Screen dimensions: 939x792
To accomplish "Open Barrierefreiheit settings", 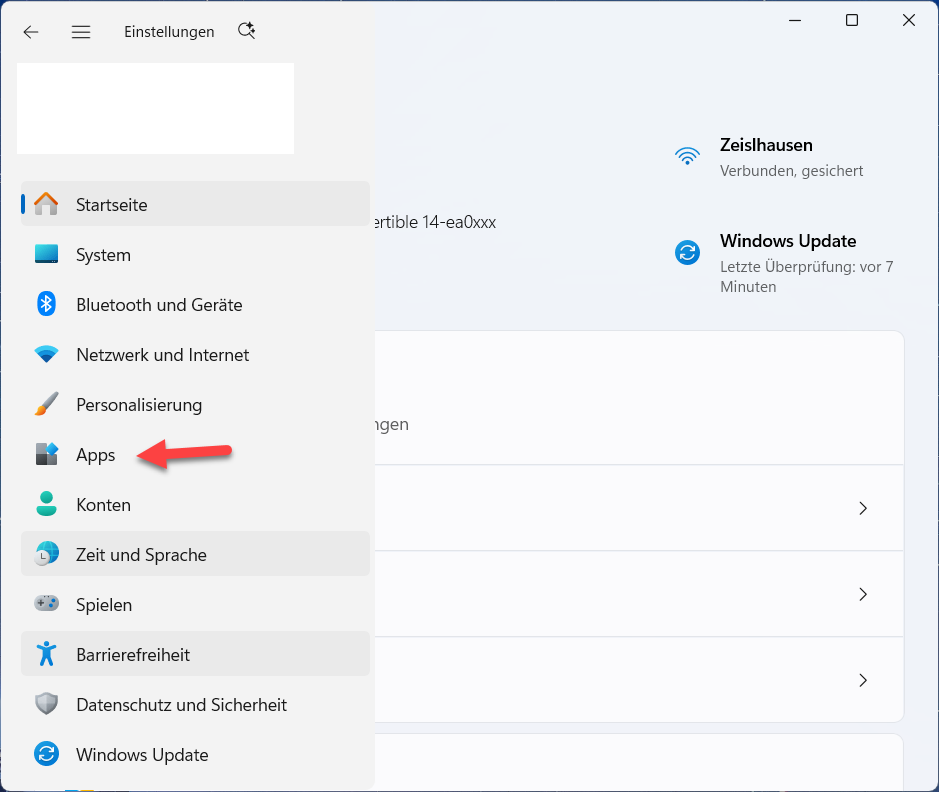I will (x=195, y=654).
